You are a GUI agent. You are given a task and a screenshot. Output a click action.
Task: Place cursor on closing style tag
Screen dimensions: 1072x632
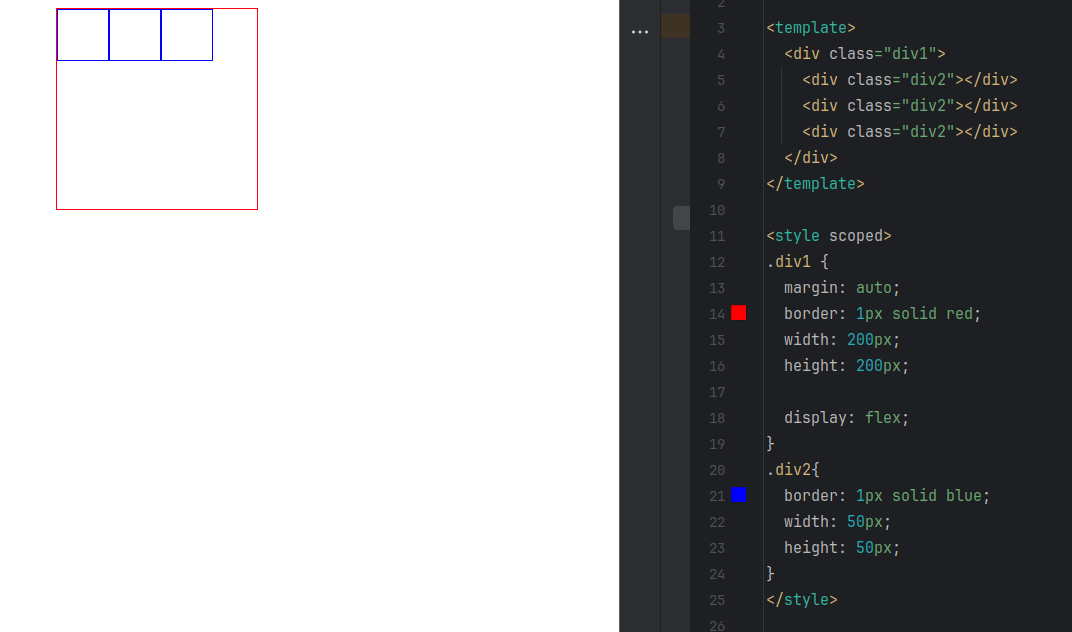pyautogui.click(x=801, y=600)
